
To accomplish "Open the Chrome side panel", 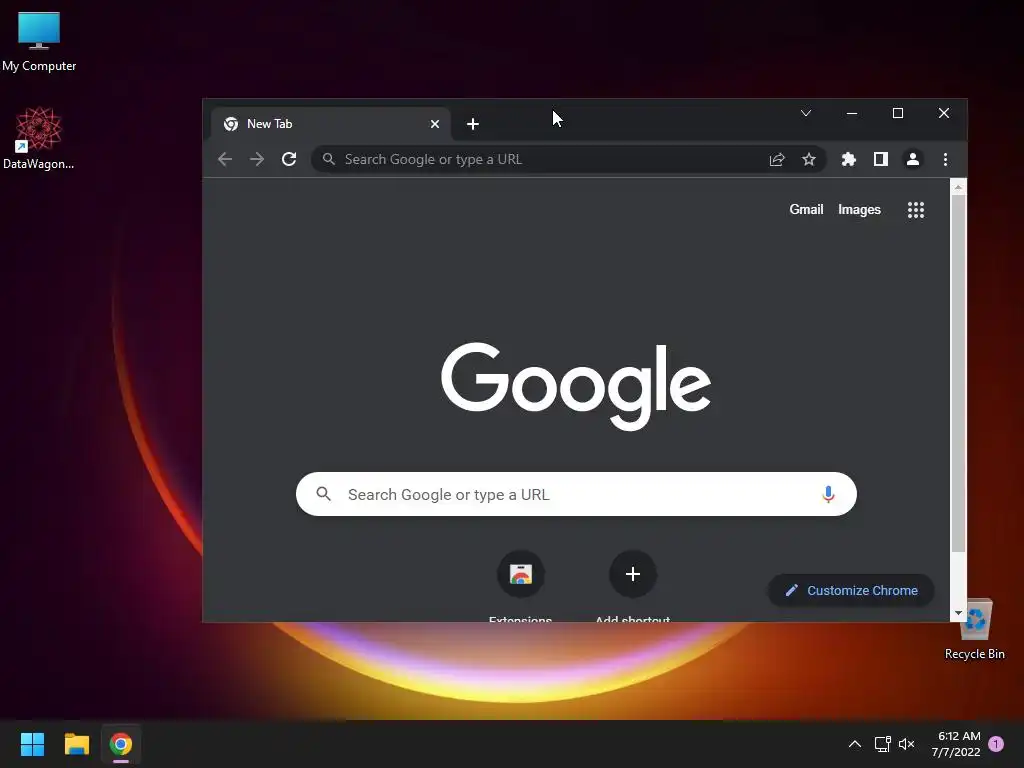I will tap(880, 159).
